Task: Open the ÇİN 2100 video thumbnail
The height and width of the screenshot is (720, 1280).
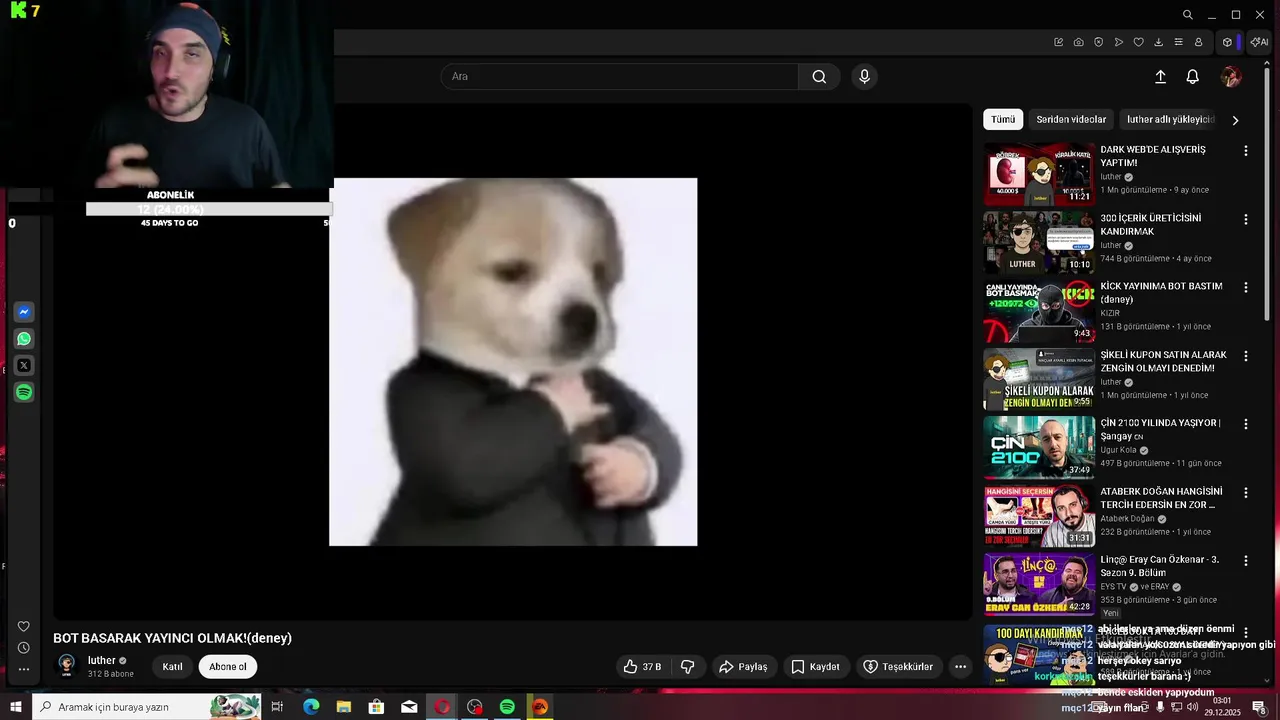Action: 1039,448
